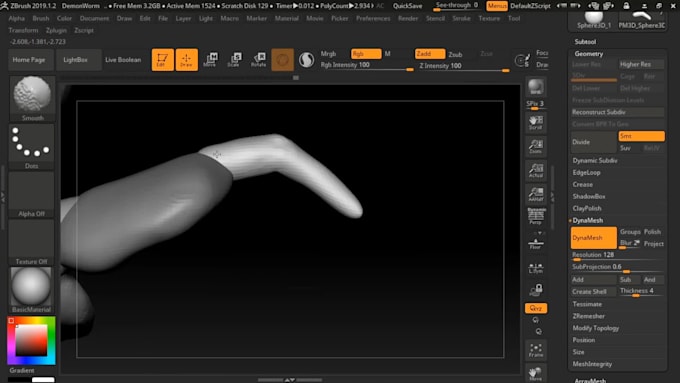Click Live Boolean button

[x=123, y=60]
